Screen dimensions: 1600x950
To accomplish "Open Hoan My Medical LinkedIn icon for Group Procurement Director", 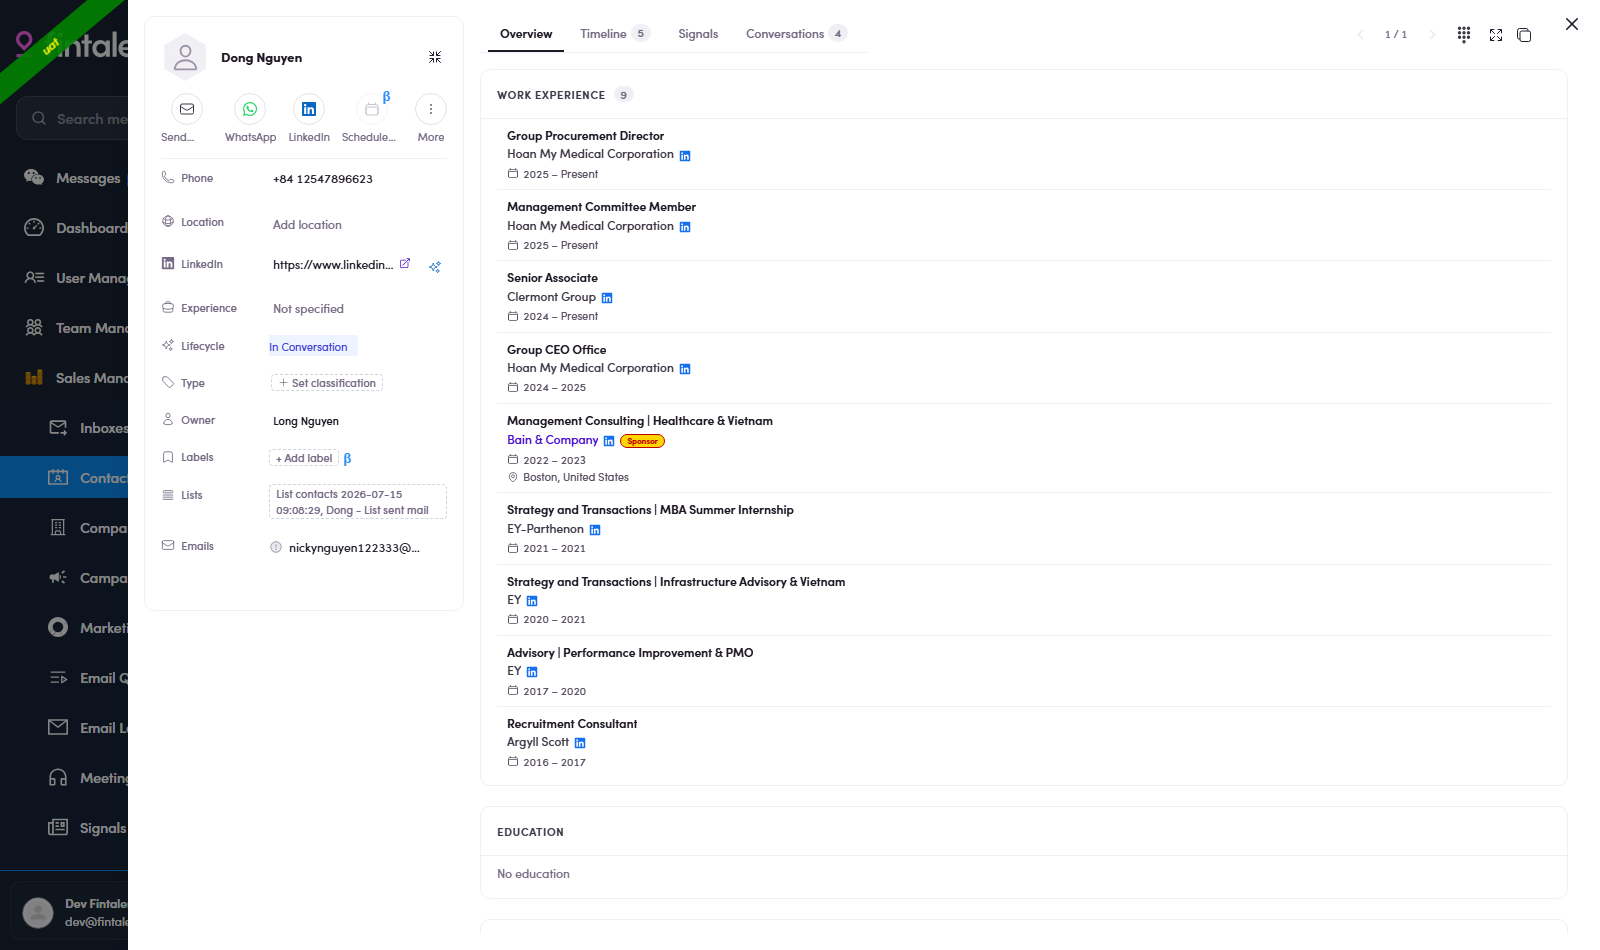I will pyautogui.click(x=685, y=156).
